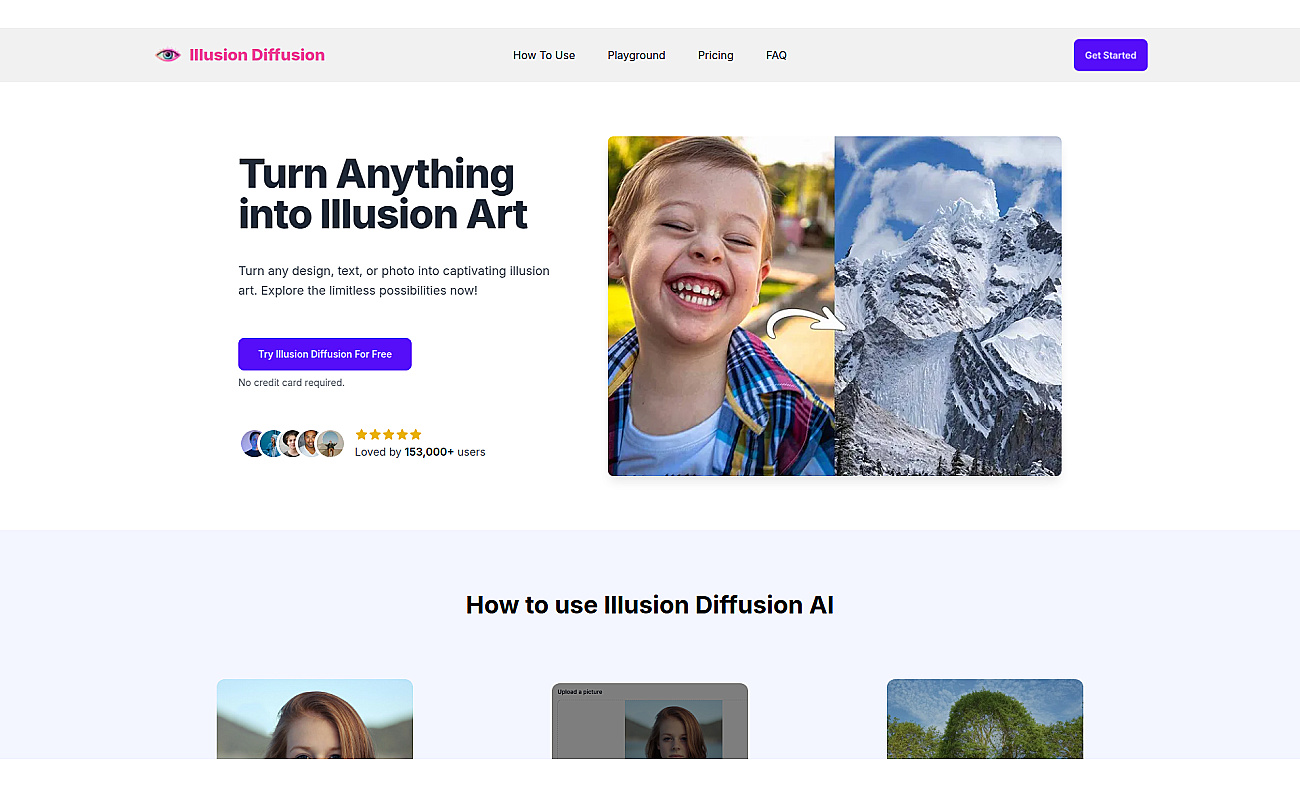Click the last user avatar
The width and height of the screenshot is (1300, 788).
(x=331, y=443)
